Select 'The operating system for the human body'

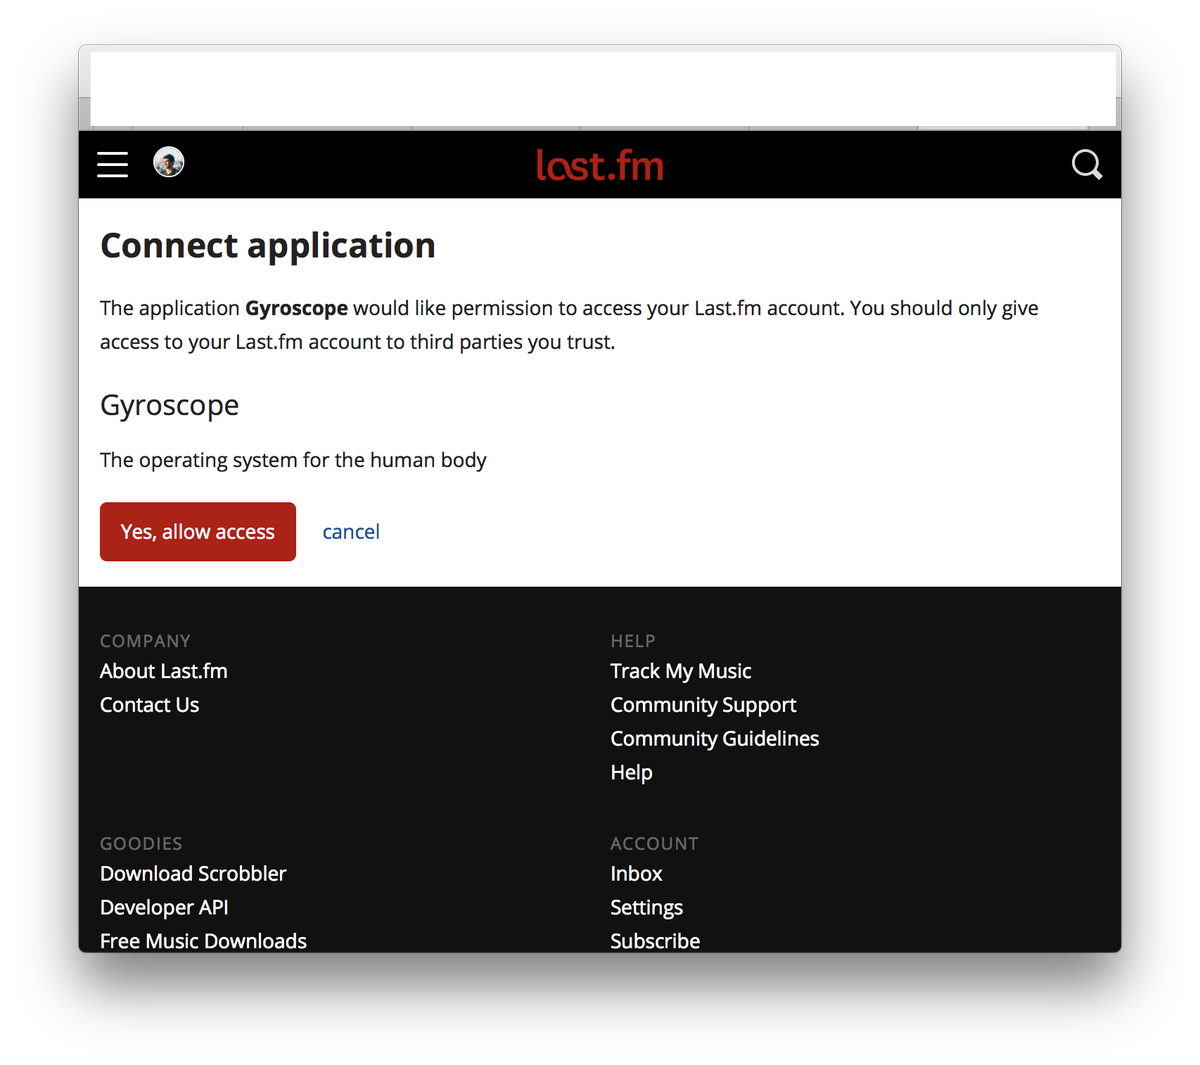coord(293,460)
